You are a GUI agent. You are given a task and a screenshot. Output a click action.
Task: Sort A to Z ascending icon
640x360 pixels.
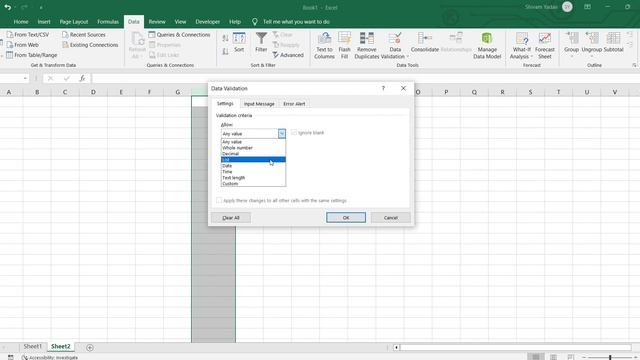click(x=225, y=38)
